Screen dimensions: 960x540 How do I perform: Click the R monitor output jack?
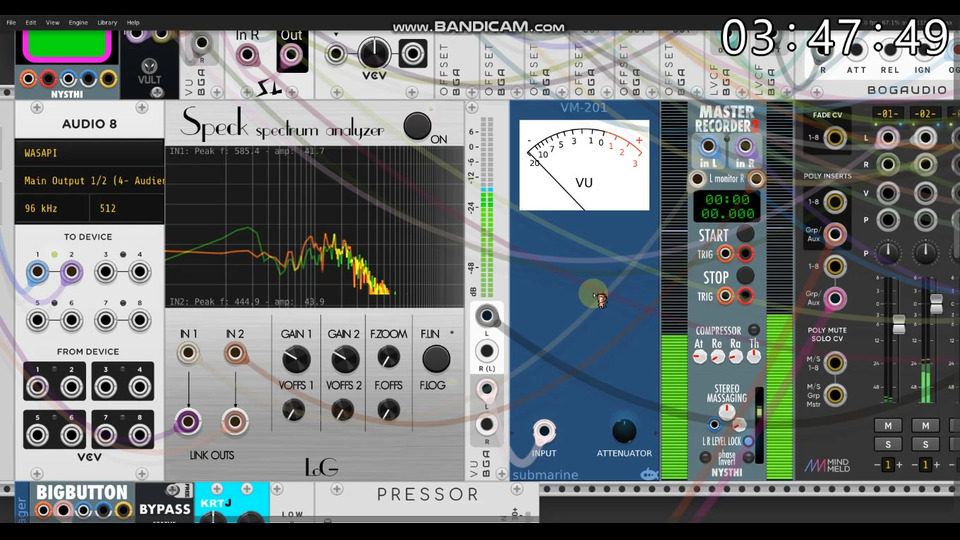click(756, 179)
